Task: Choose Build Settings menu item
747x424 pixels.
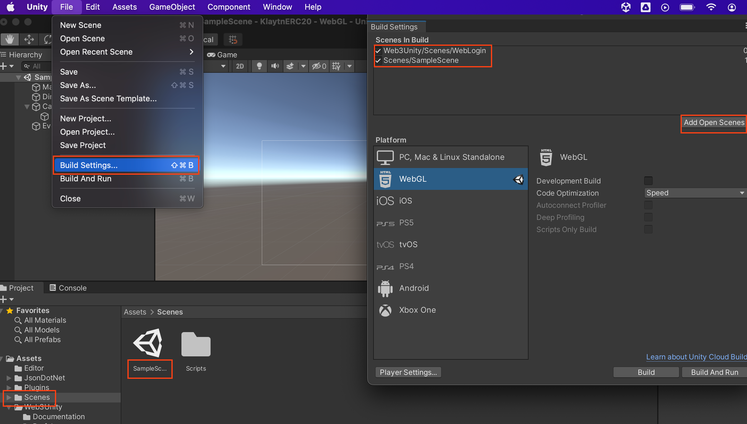Action: coord(127,165)
